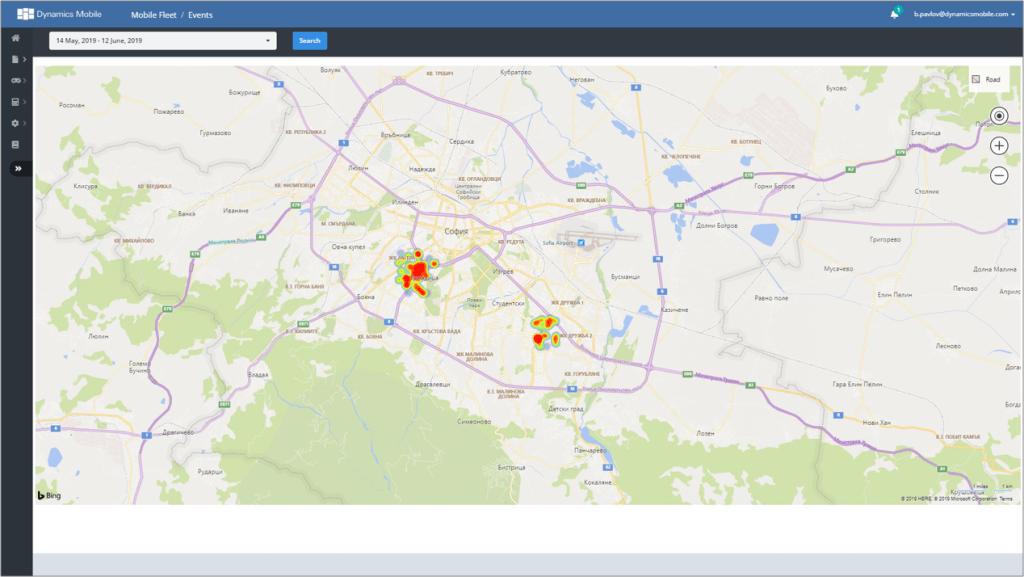Open b.pavlov@dynamicsmobile.com user menu
This screenshot has height=577, width=1024.
pos(964,14)
